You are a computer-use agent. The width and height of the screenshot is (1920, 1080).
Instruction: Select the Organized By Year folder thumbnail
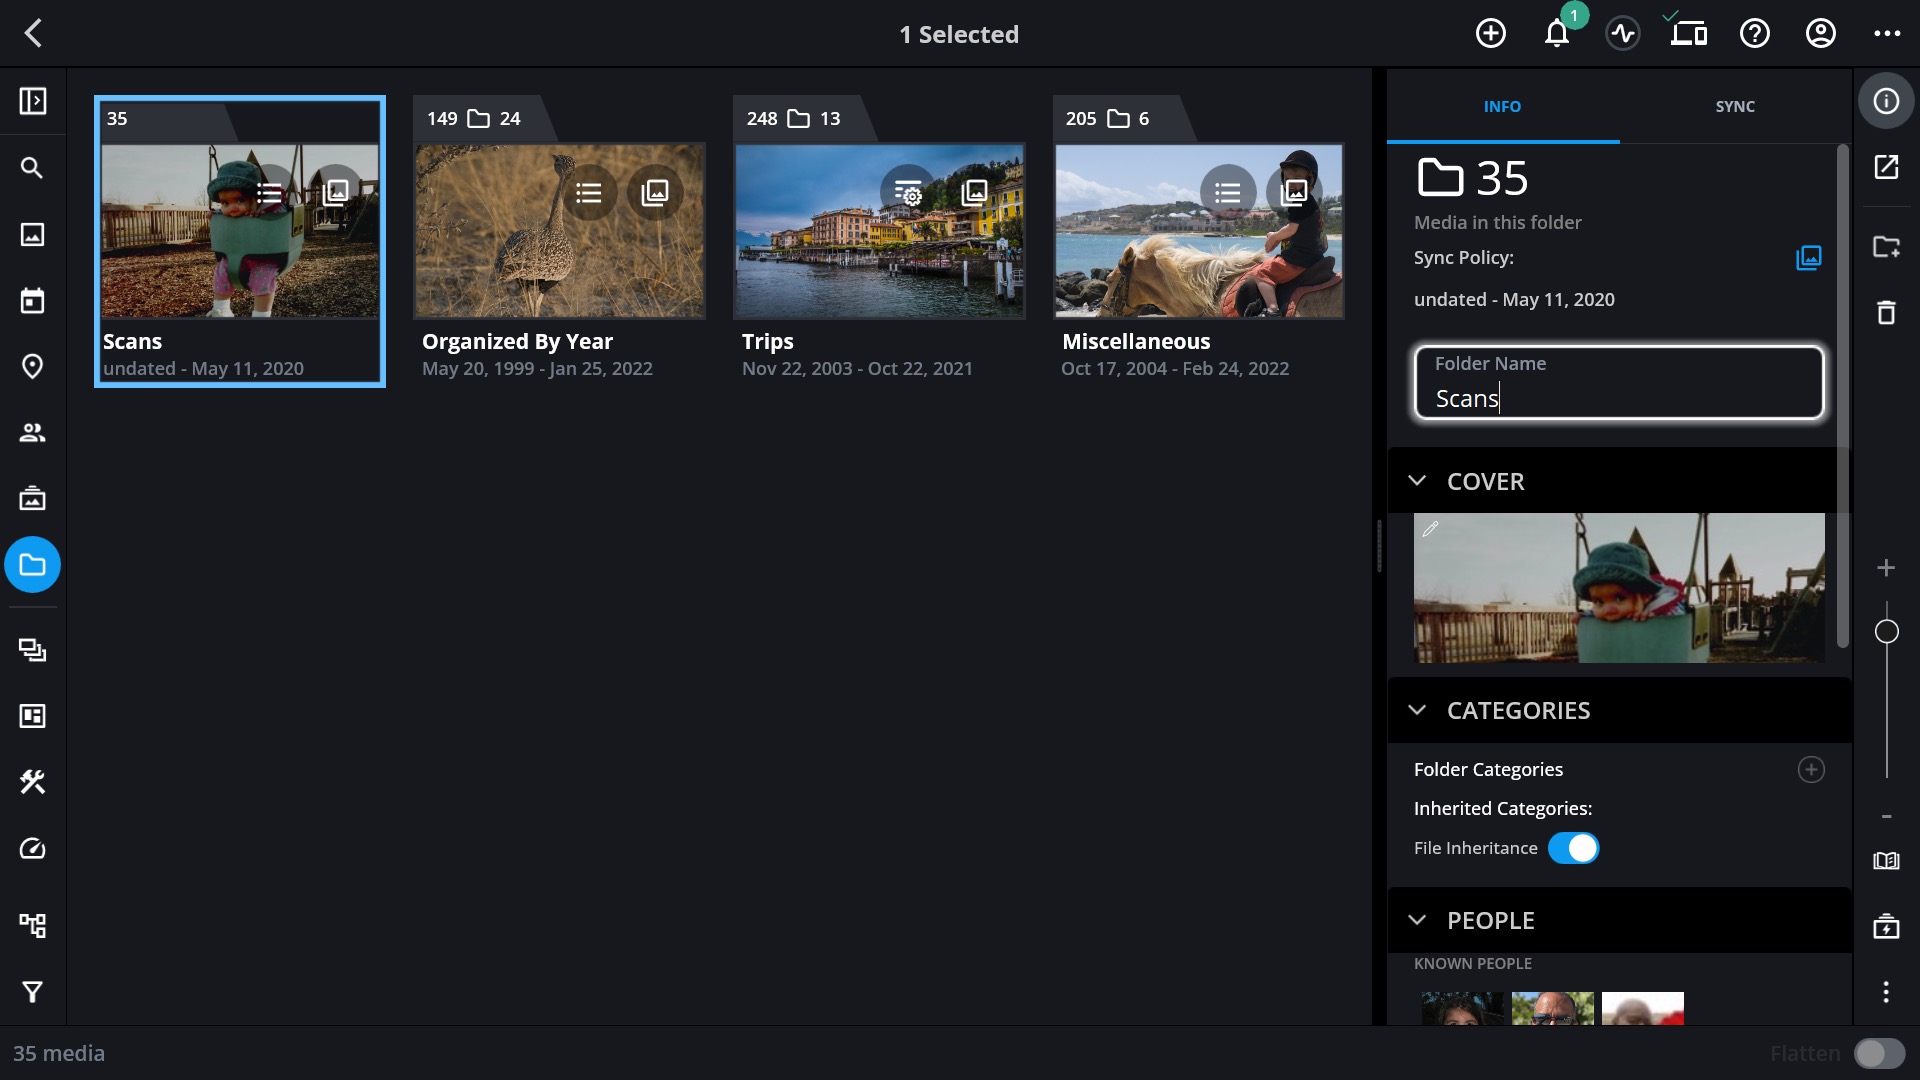(x=559, y=231)
